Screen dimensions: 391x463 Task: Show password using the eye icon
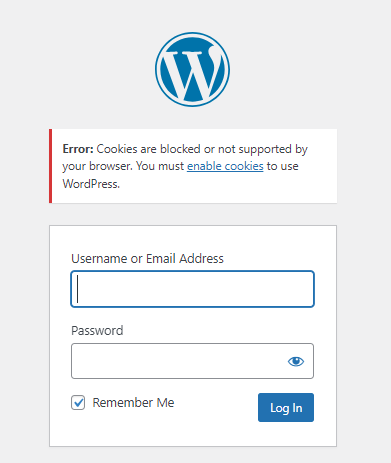[296, 361]
